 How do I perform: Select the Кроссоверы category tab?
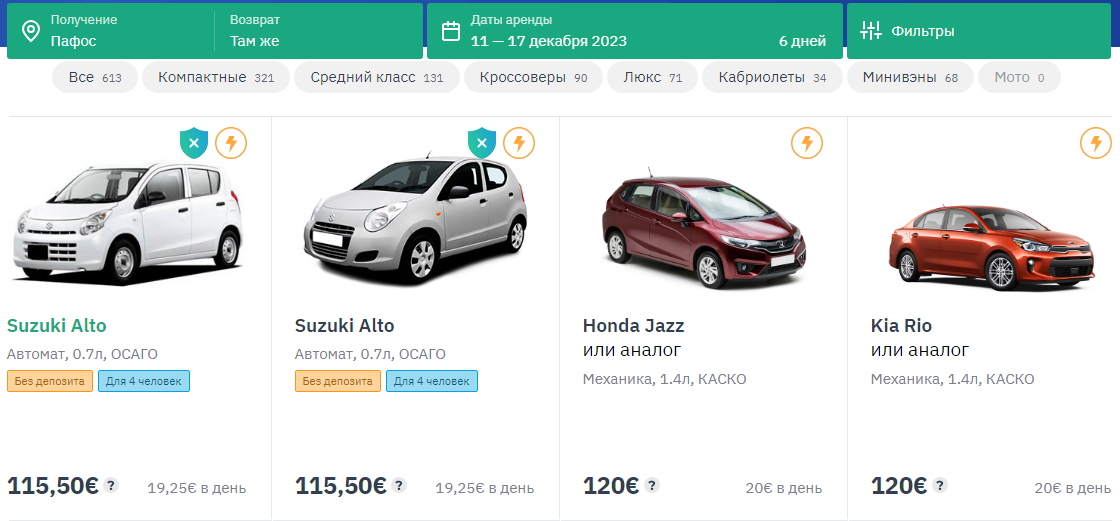pyautogui.click(x=533, y=77)
